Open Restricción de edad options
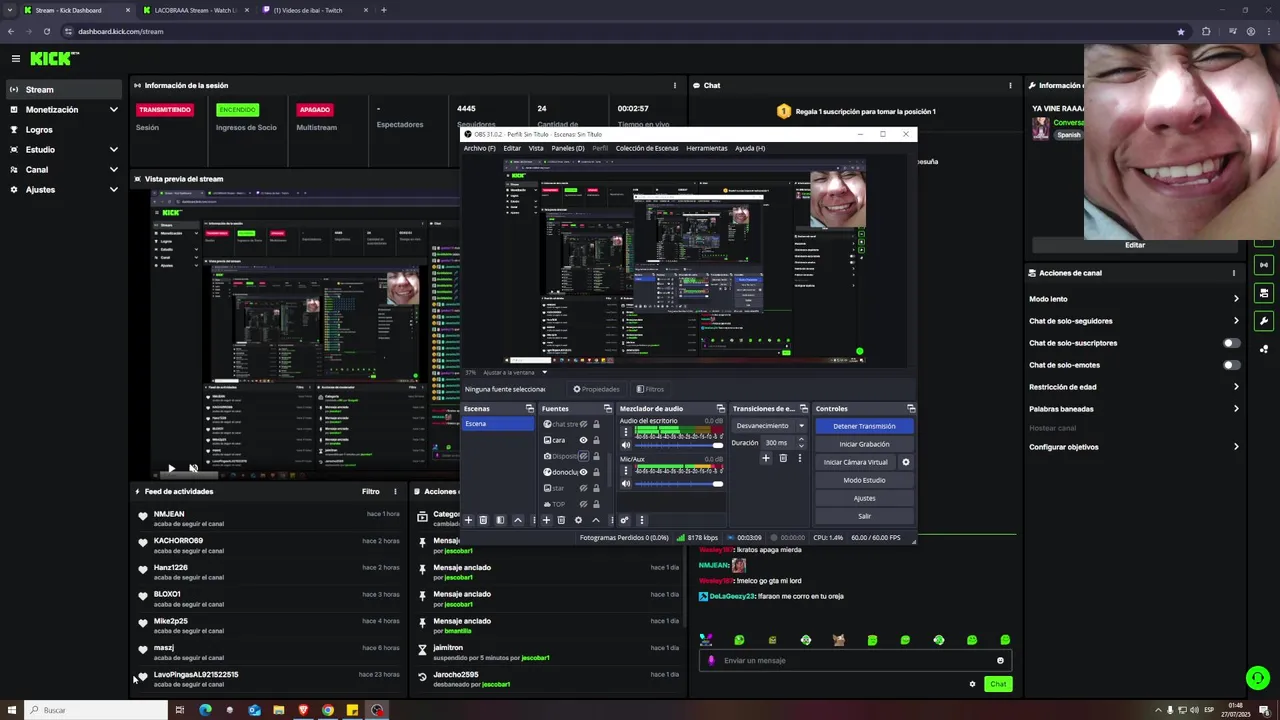 pyautogui.click(x=1134, y=387)
